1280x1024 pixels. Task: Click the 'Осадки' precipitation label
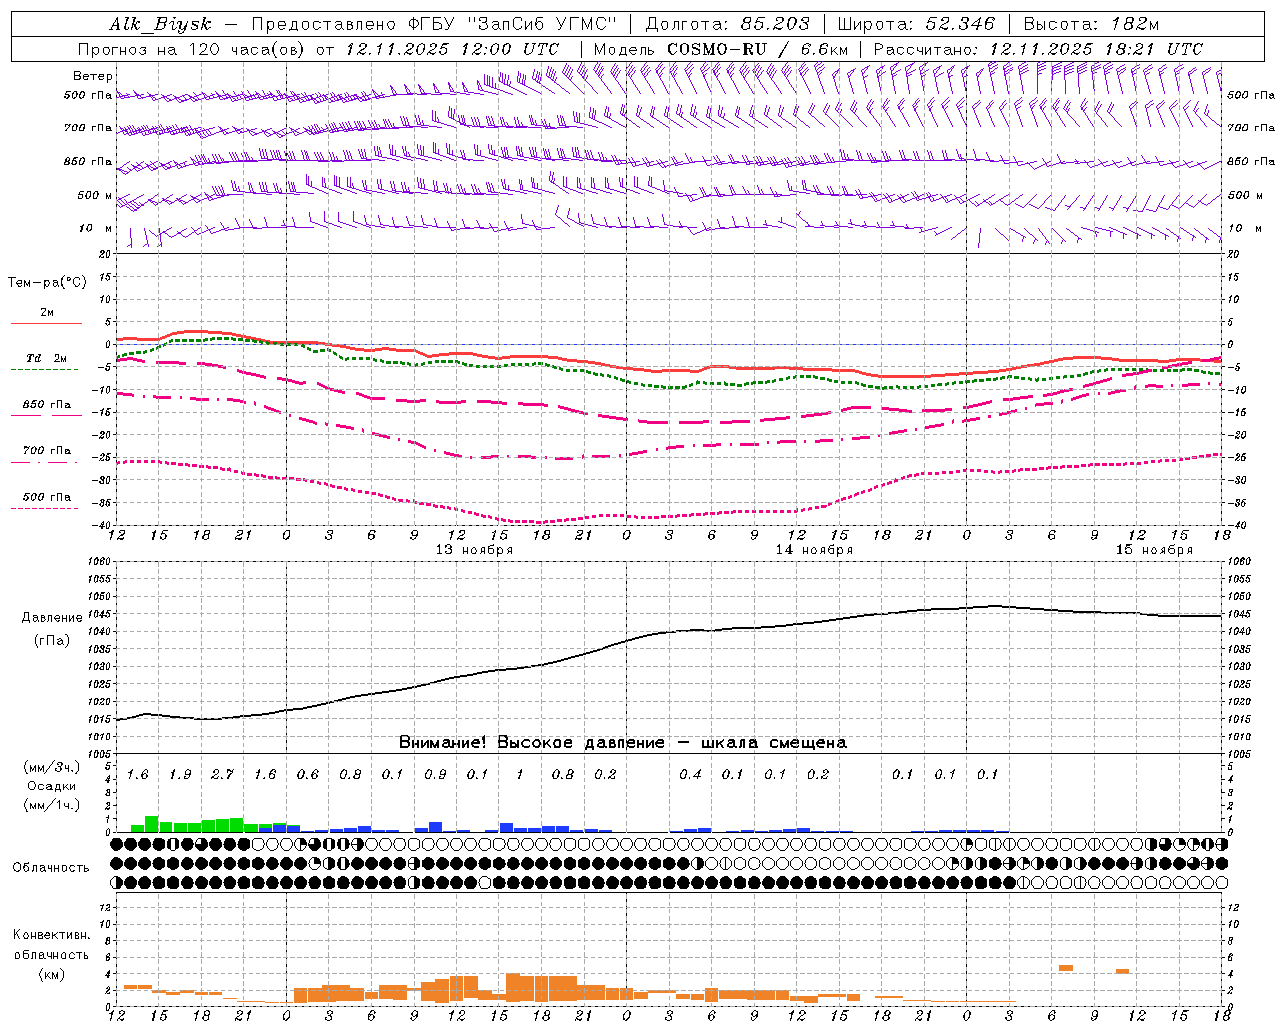(x=52, y=786)
